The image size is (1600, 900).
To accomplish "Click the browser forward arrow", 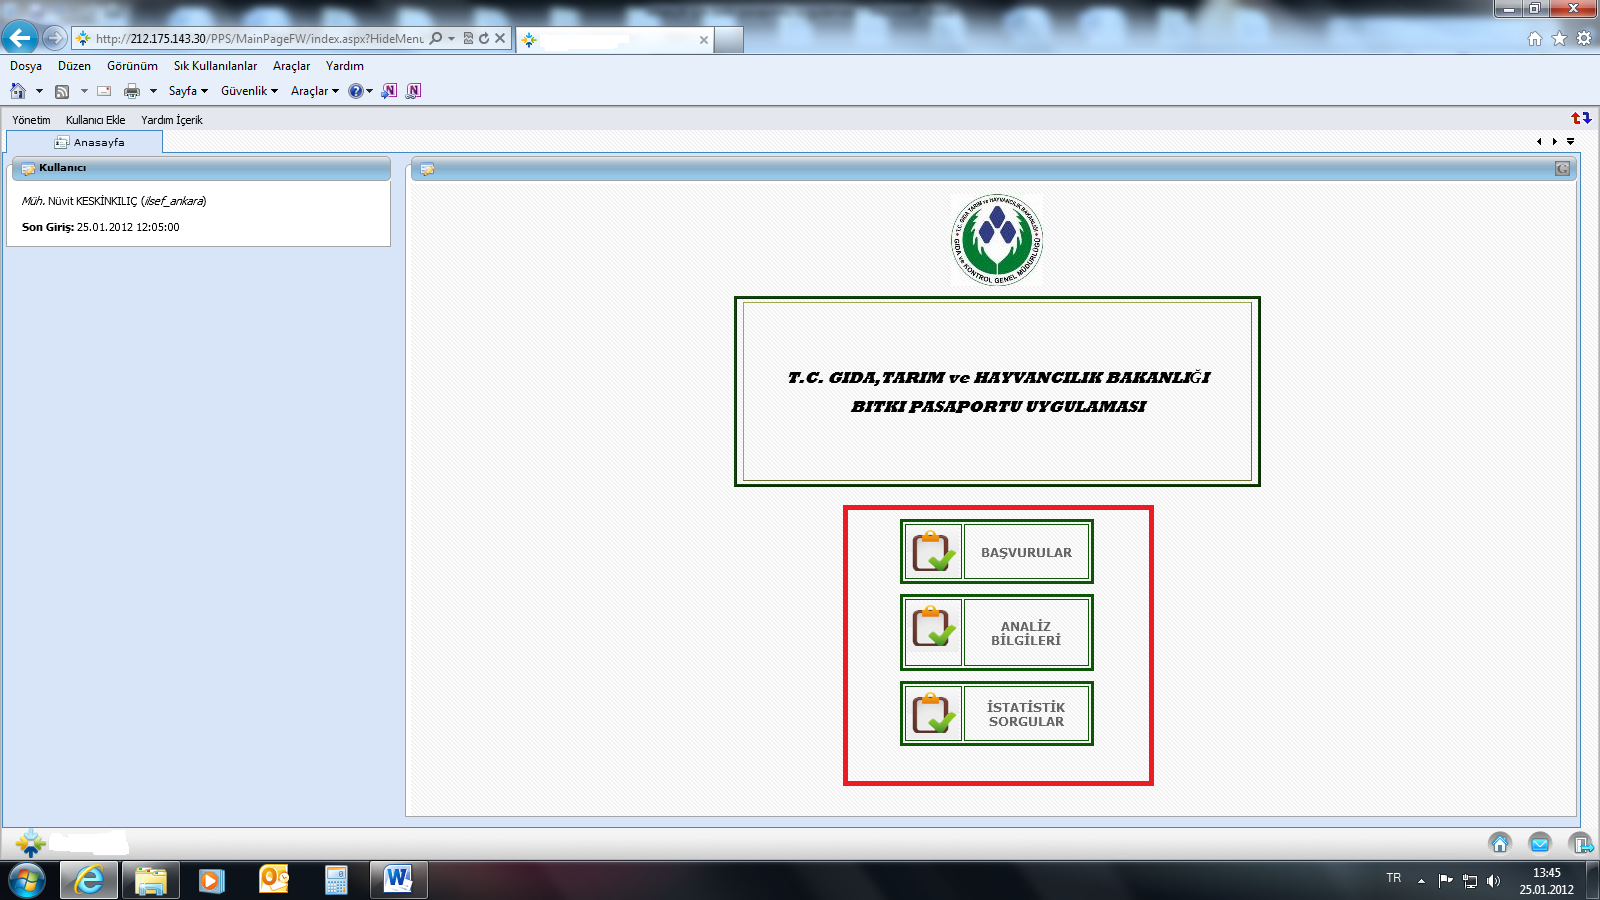I will [x=55, y=38].
